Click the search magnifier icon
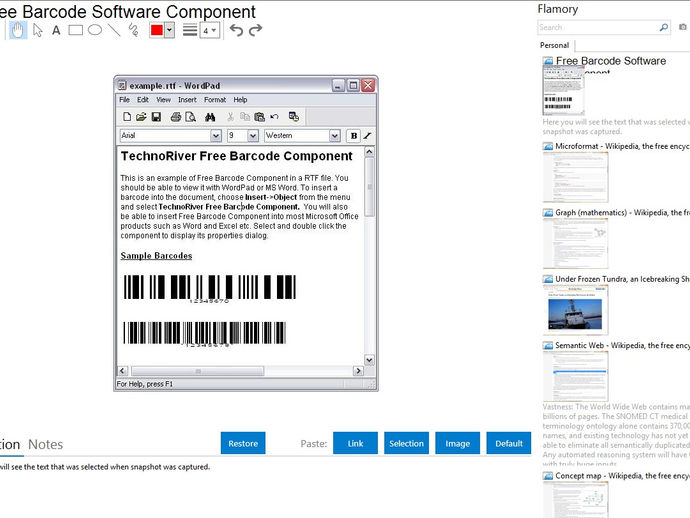Screen dimensions: 690x518 click(664, 27)
